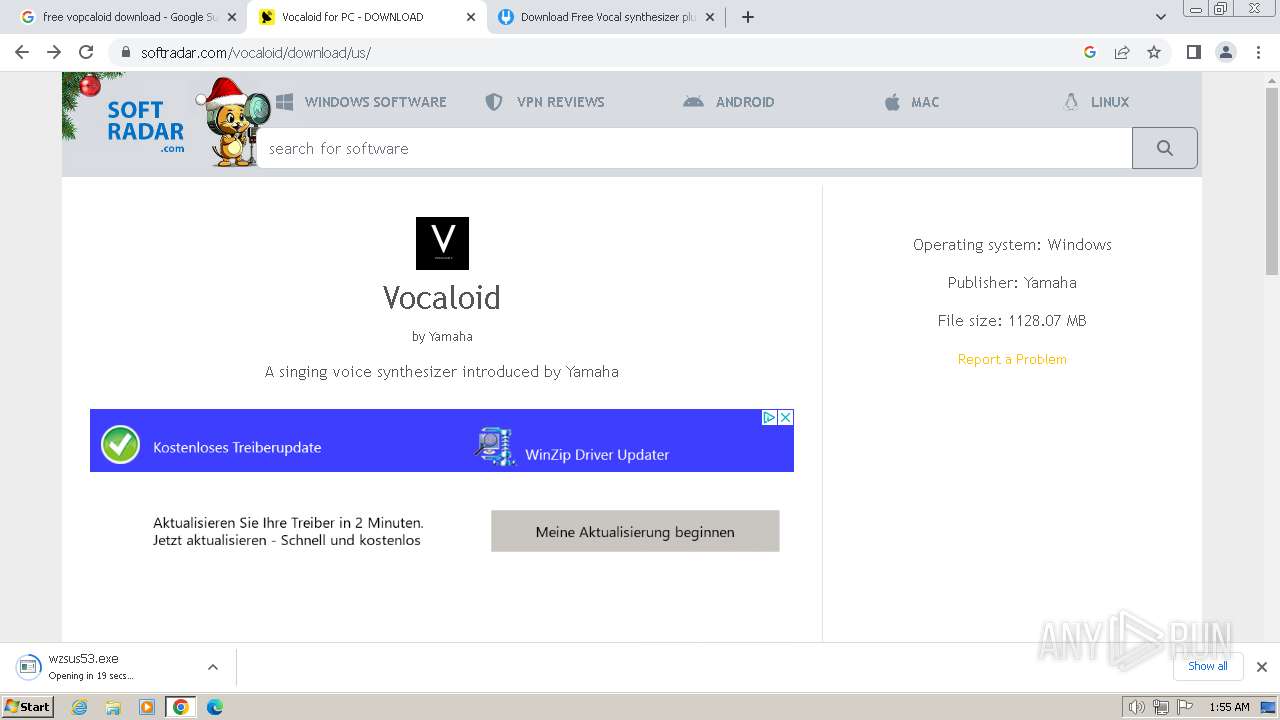Click the browser forward arrow

pyautogui.click(x=54, y=52)
